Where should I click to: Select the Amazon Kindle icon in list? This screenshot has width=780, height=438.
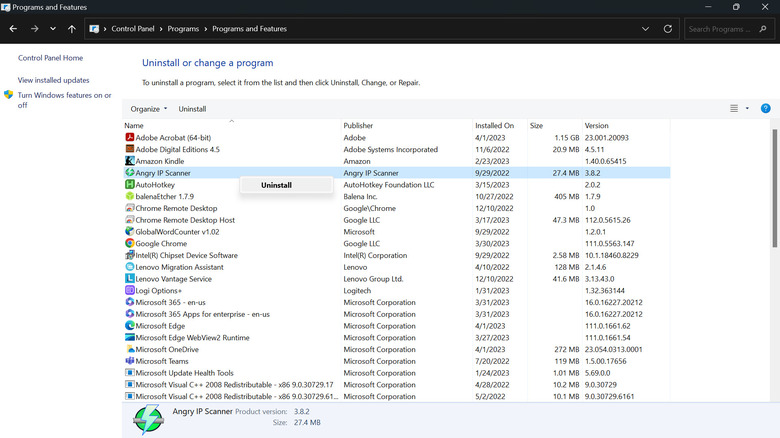tap(130, 160)
